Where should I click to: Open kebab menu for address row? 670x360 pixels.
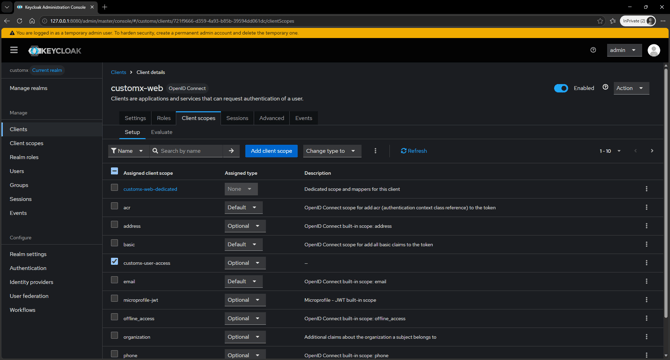pyautogui.click(x=646, y=226)
